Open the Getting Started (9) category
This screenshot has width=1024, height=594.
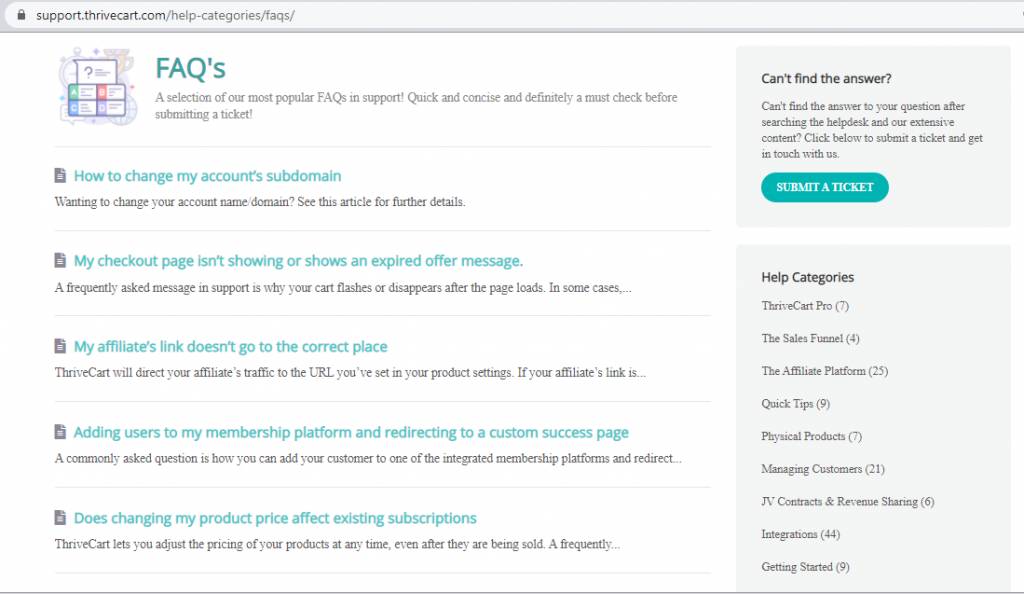pos(805,567)
